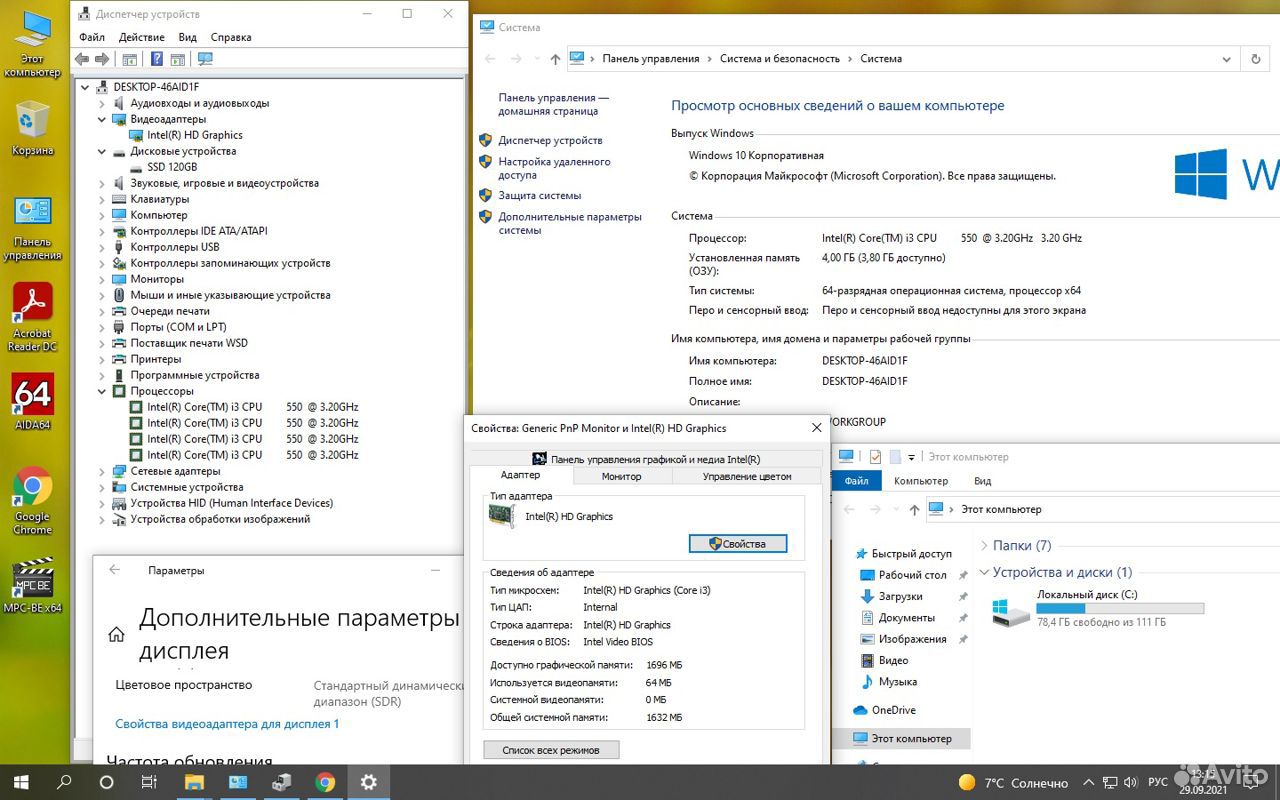
Task: Click the Settings gear on the taskbar
Action: point(369,782)
